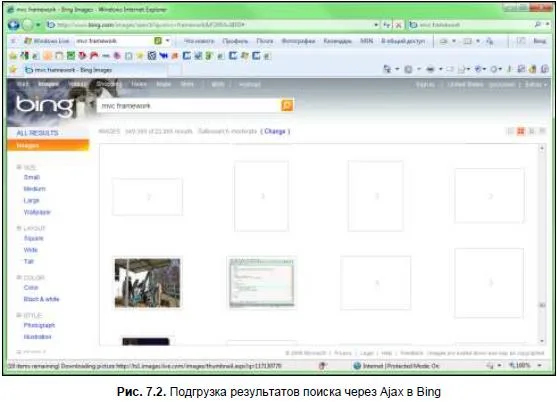Open the Images item in Bing navigation
Viewport: 557px width, 402px height.
click(48, 84)
